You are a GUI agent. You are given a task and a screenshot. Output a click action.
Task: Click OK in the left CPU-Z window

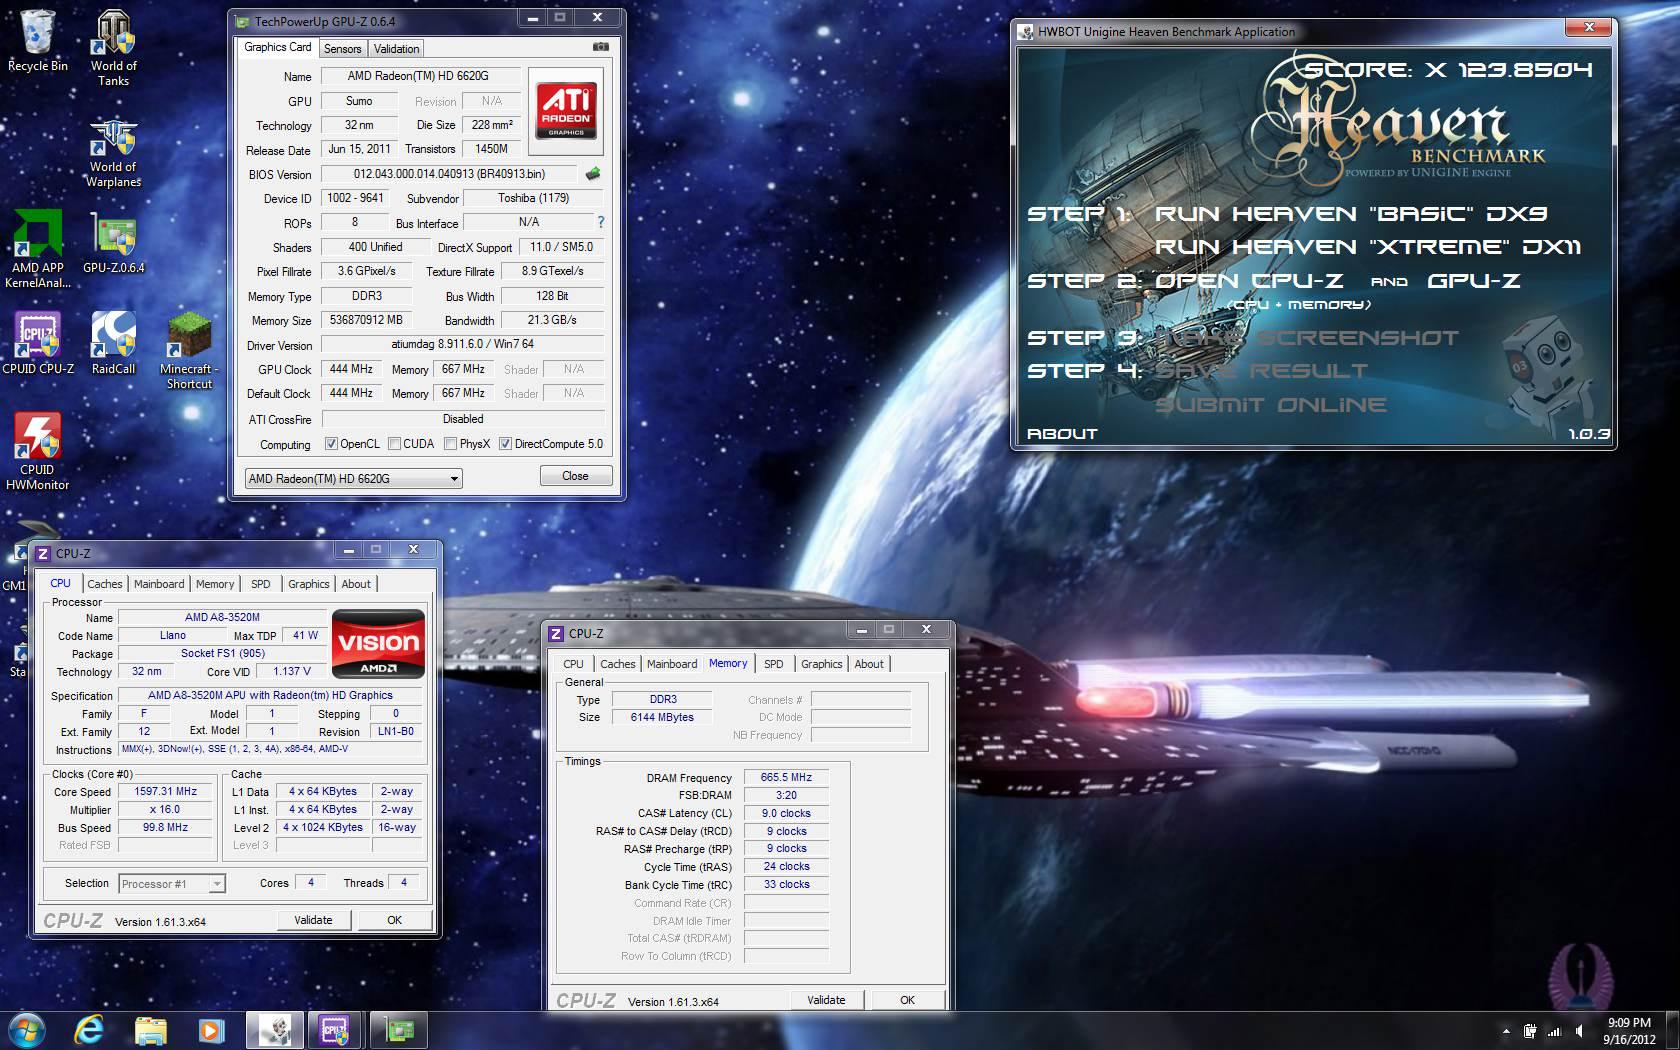click(395, 920)
